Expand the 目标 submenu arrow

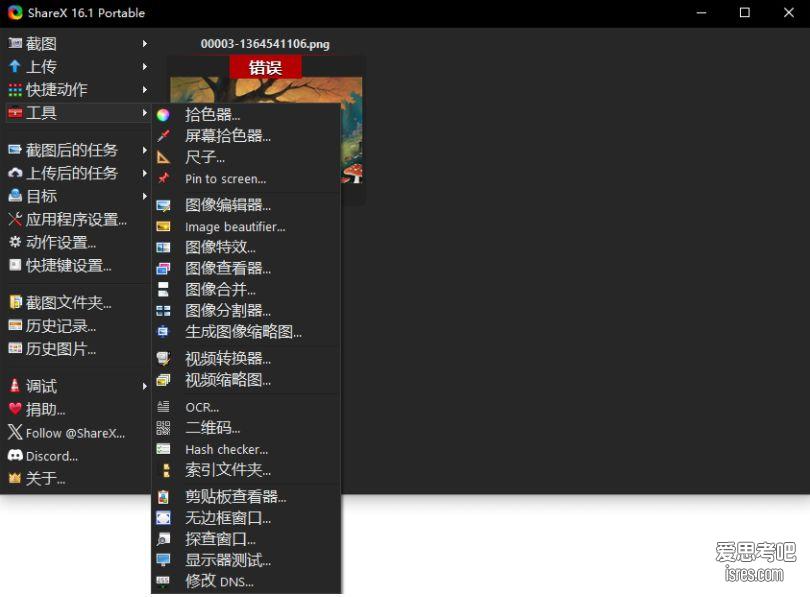tap(145, 196)
